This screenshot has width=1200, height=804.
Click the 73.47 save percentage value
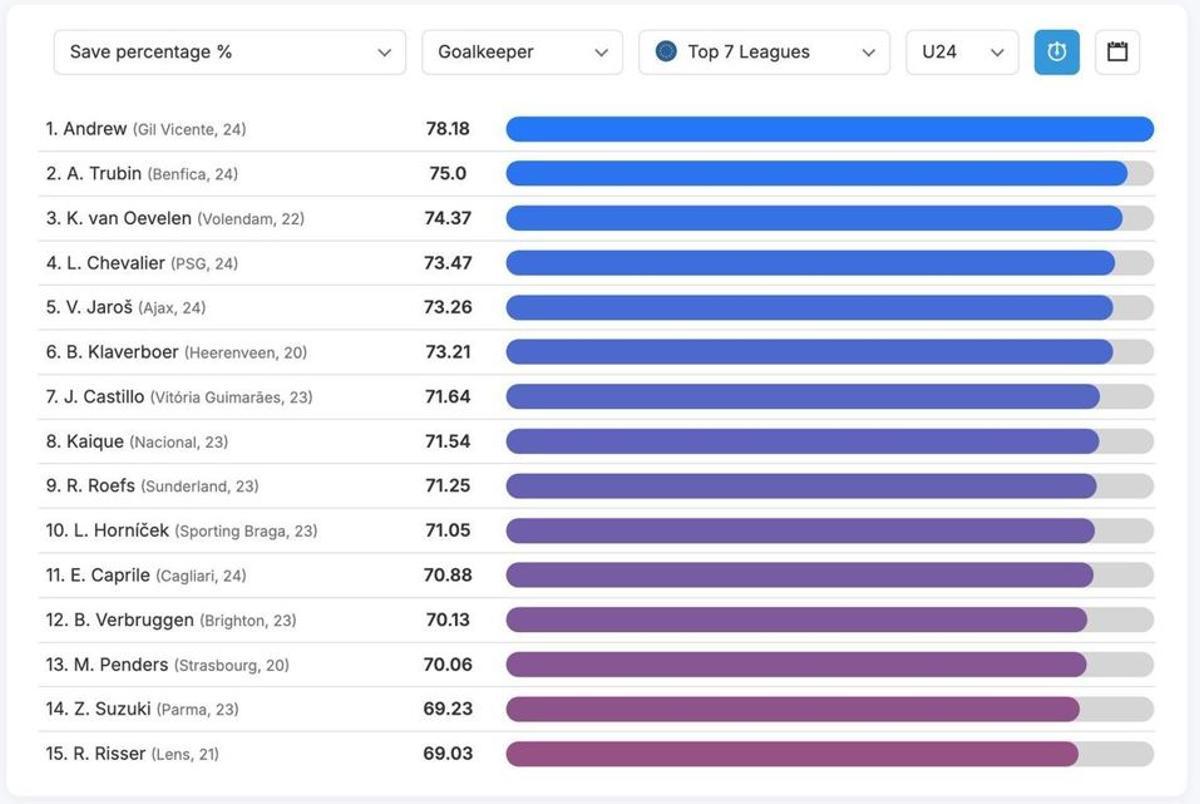[x=448, y=263]
